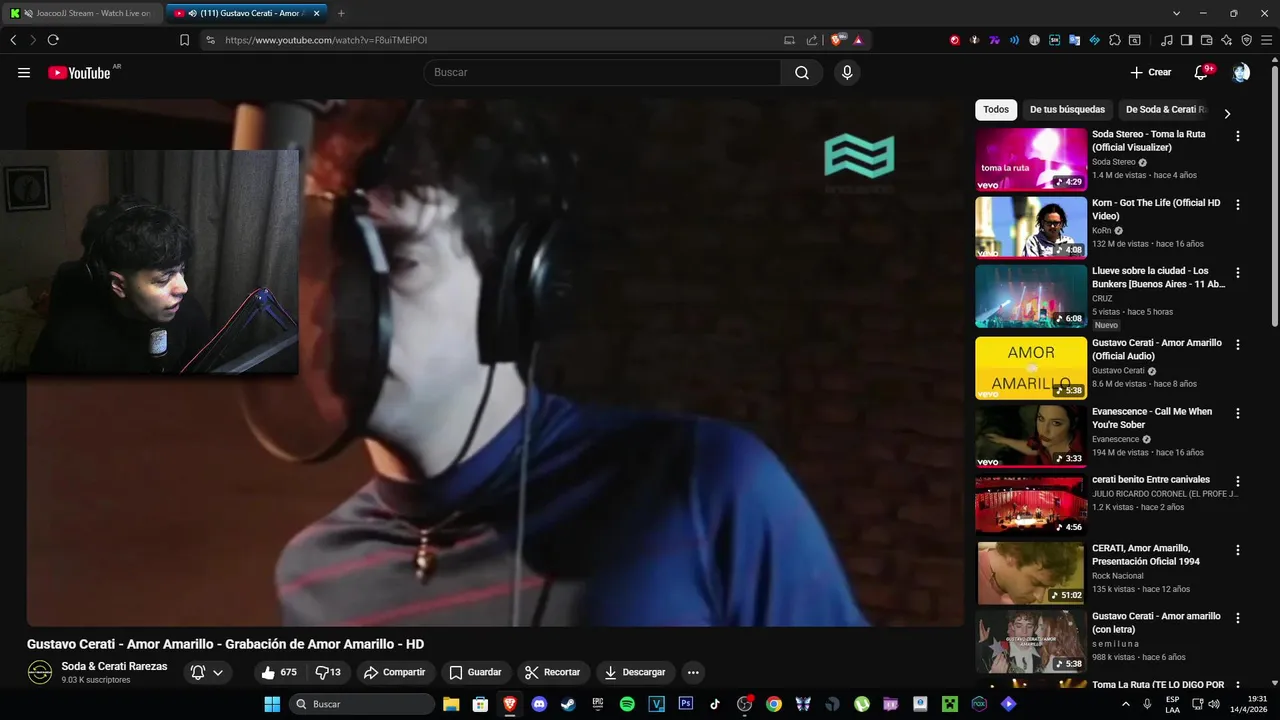
Task: Reload the page in the browser
Action: pos(53,40)
